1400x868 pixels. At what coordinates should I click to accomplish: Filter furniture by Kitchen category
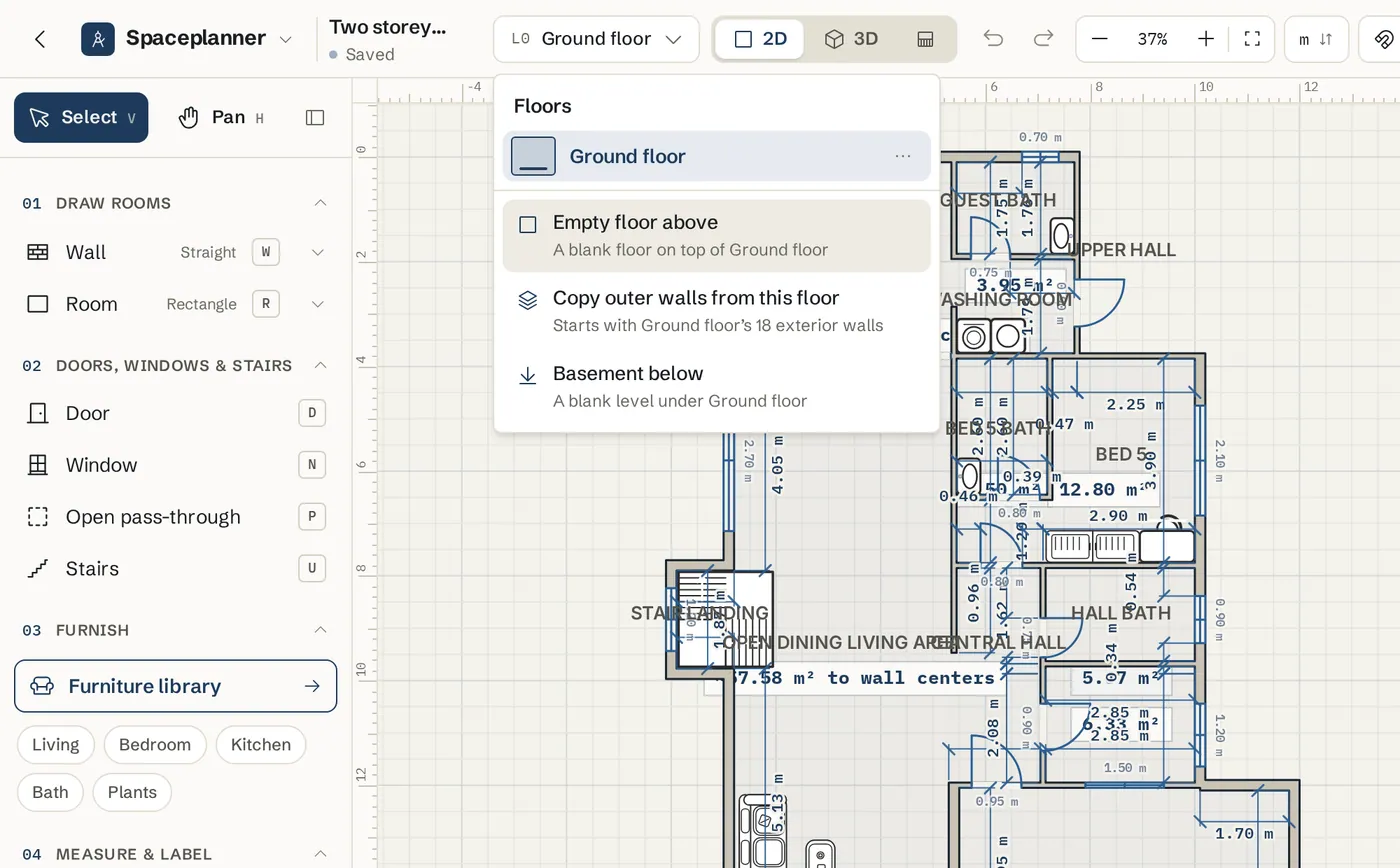click(261, 745)
